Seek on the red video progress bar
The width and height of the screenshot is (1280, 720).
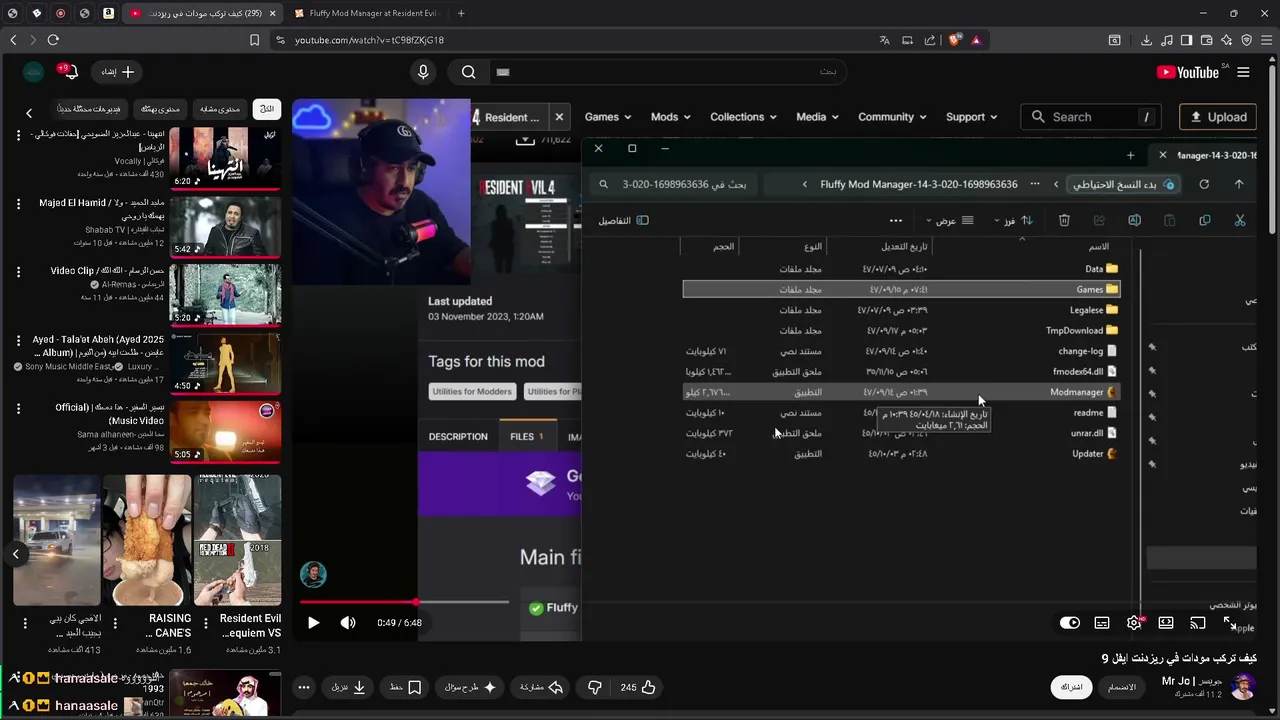point(357,602)
